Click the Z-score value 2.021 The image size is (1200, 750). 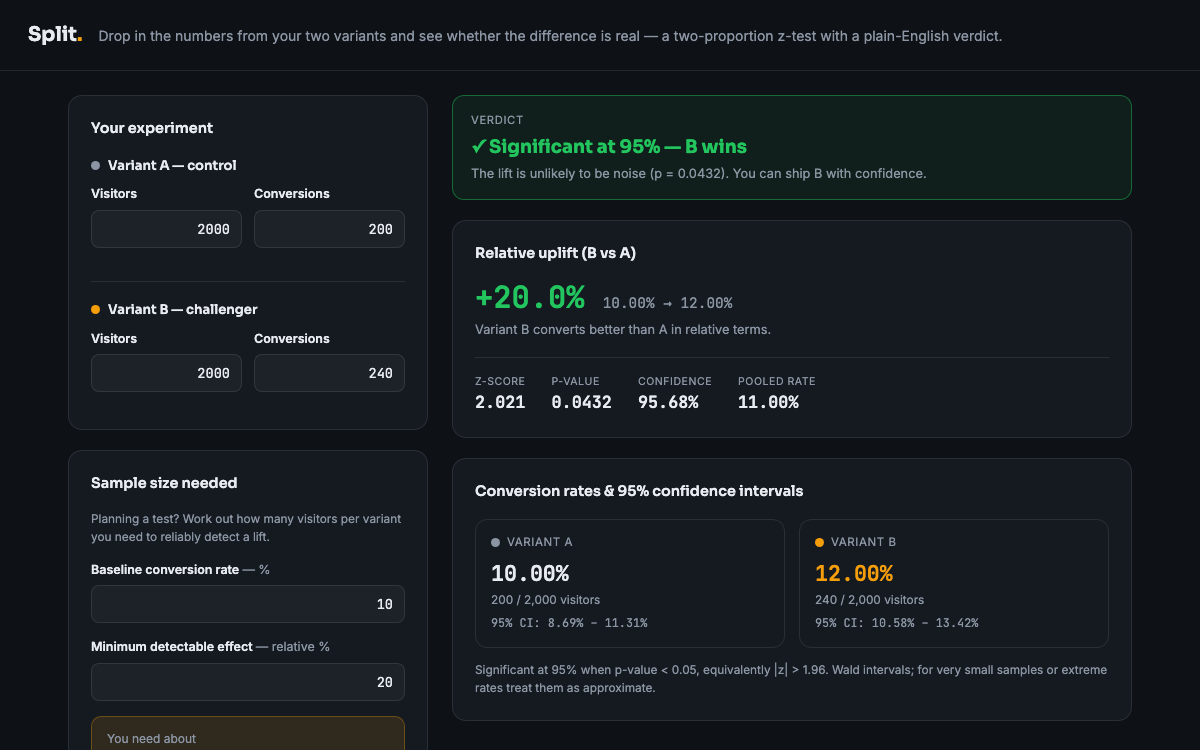click(x=500, y=402)
